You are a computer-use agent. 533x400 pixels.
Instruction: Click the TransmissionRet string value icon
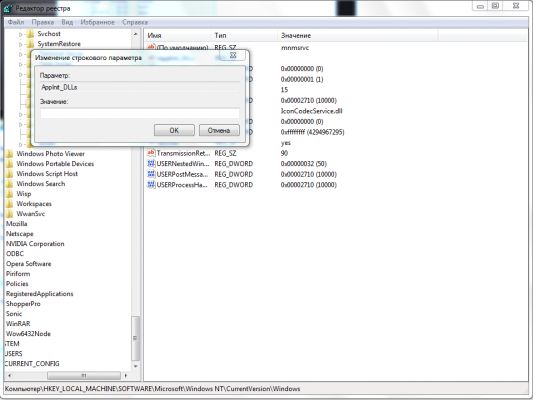[151, 153]
